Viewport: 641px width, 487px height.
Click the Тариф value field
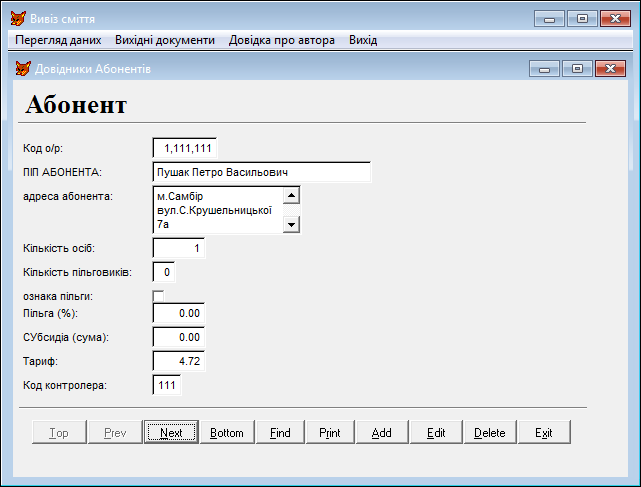(179, 361)
